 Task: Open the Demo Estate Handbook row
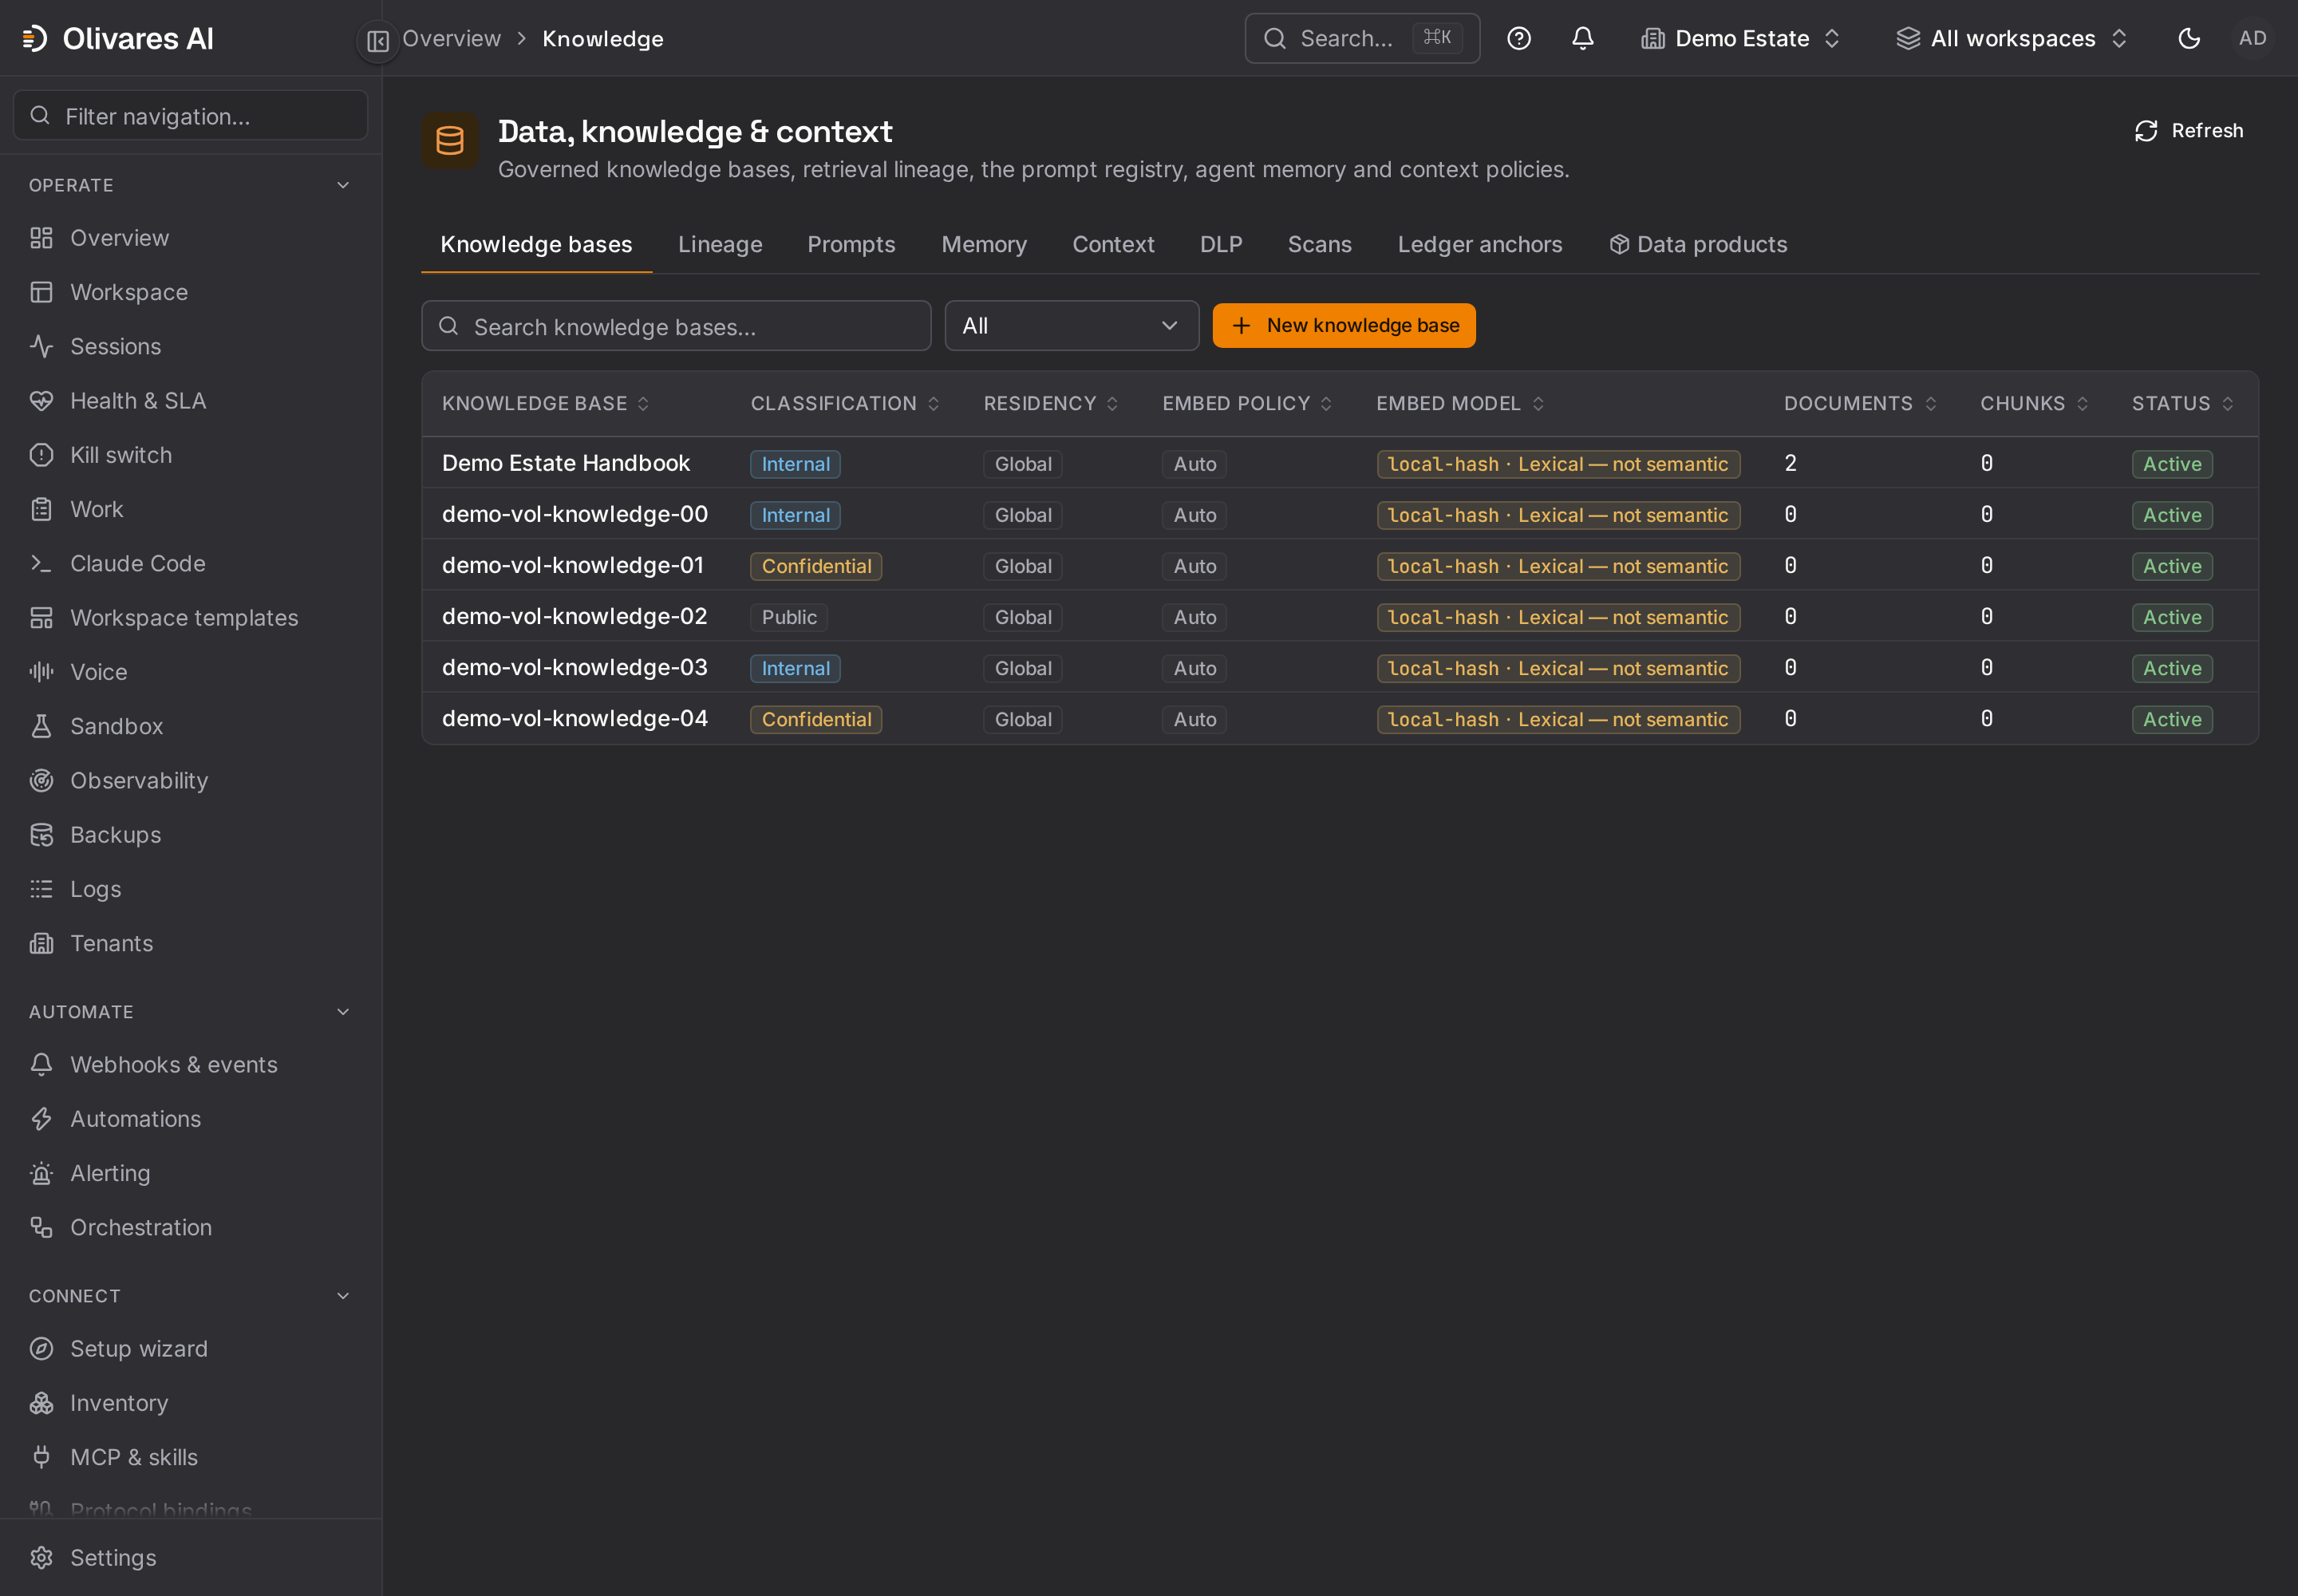[1340, 463]
